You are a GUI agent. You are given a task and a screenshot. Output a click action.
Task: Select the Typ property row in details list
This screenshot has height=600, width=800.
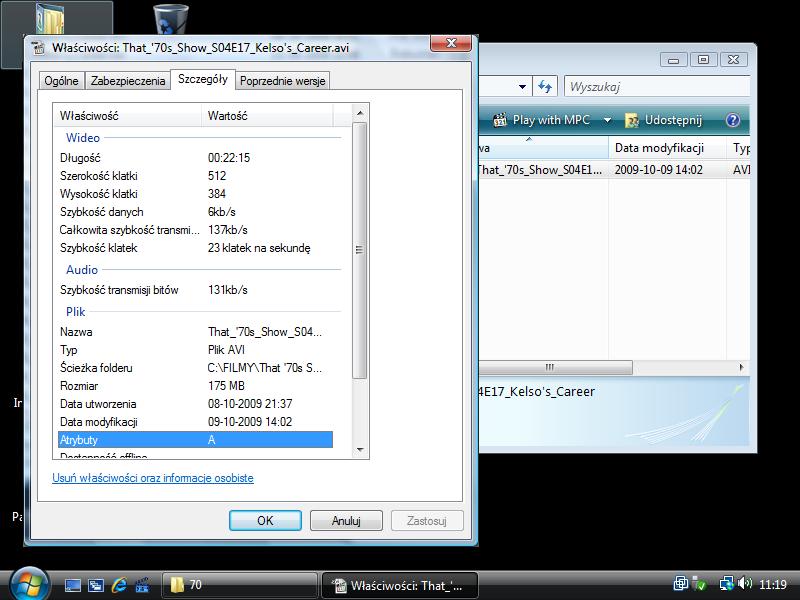[195, 350]
